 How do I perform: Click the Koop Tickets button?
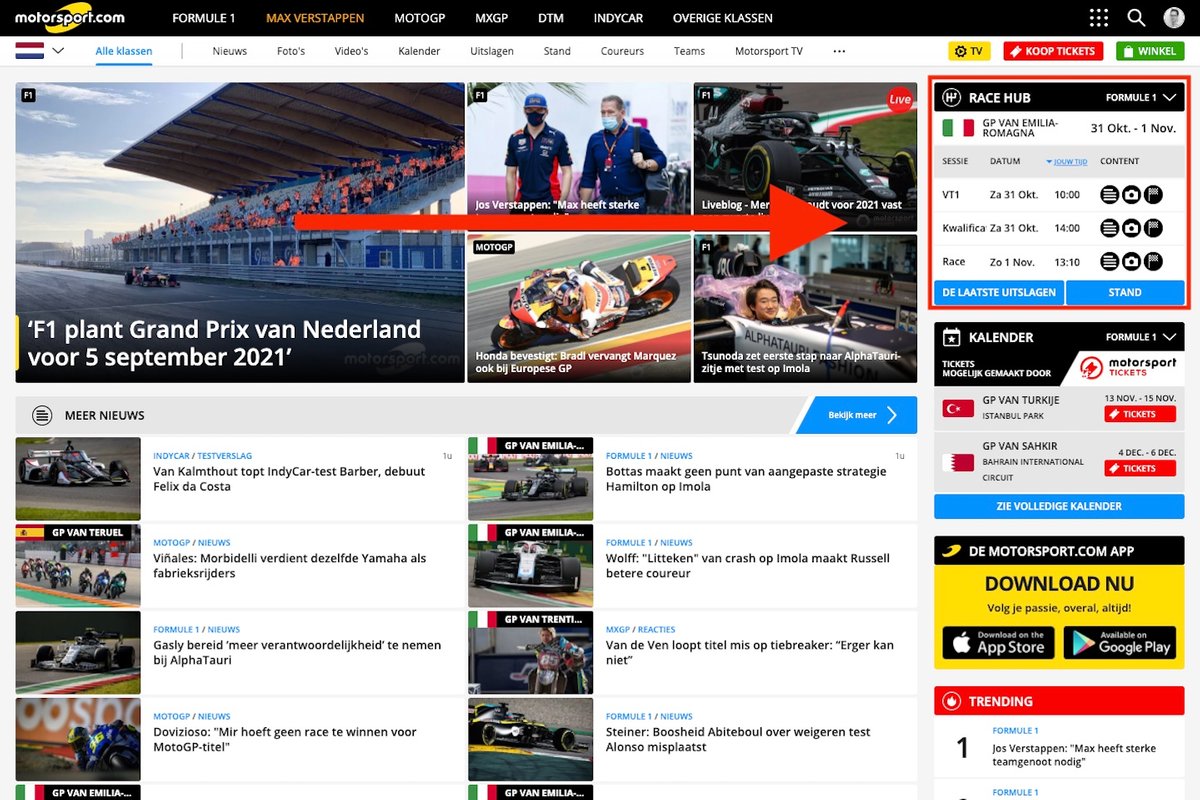tap(1053, 51)
